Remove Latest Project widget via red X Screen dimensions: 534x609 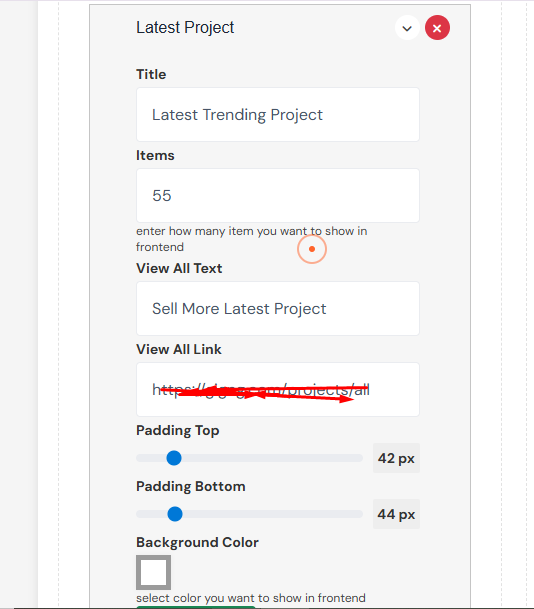(x=437, y=28)
